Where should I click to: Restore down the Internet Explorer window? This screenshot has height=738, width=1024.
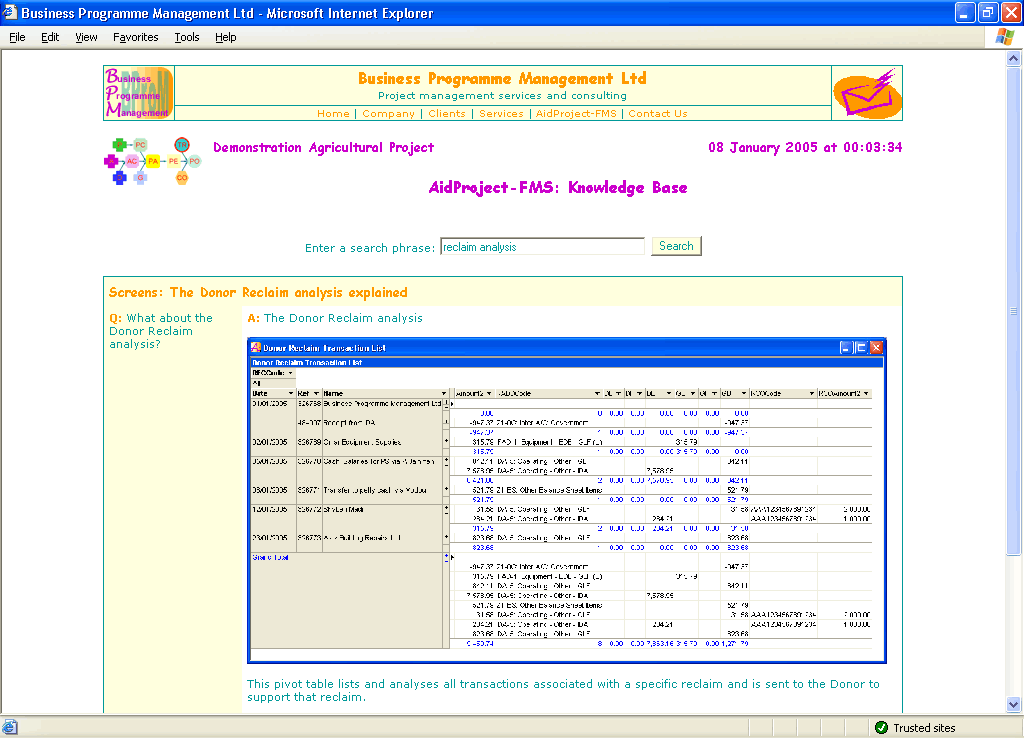coord(988,12)
